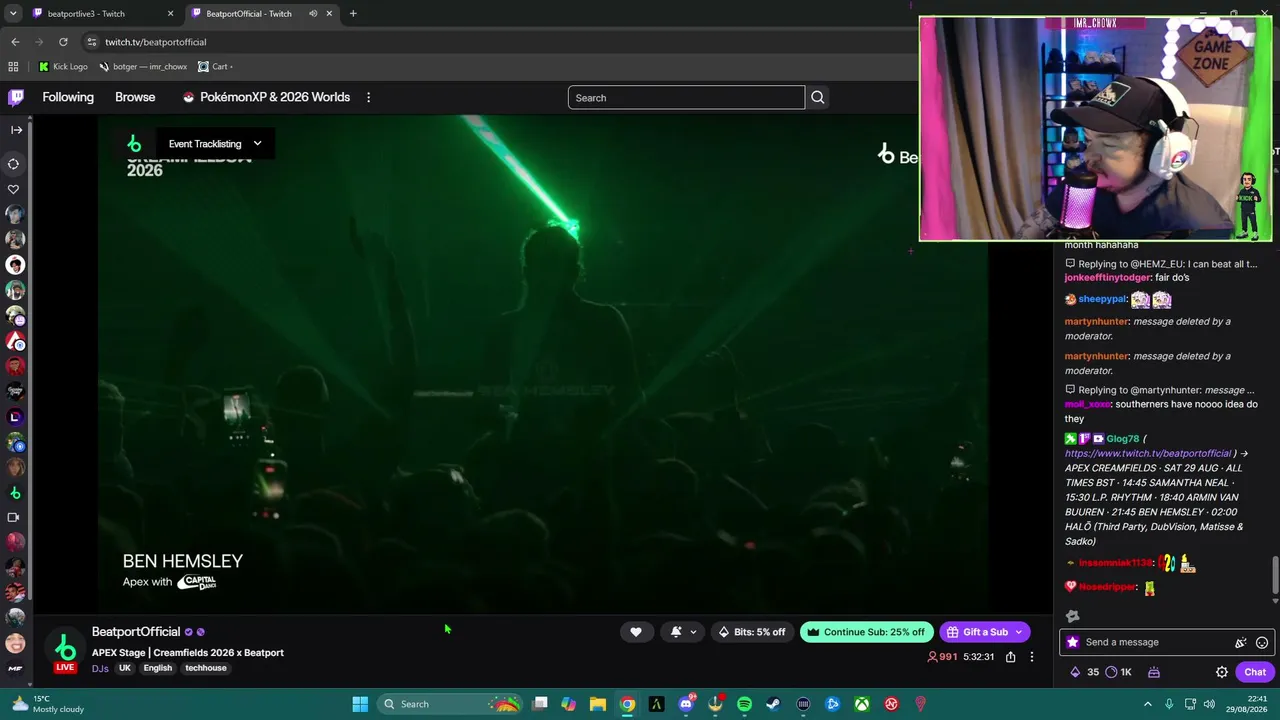Click the chat celebration icon

coord(1241,643)
